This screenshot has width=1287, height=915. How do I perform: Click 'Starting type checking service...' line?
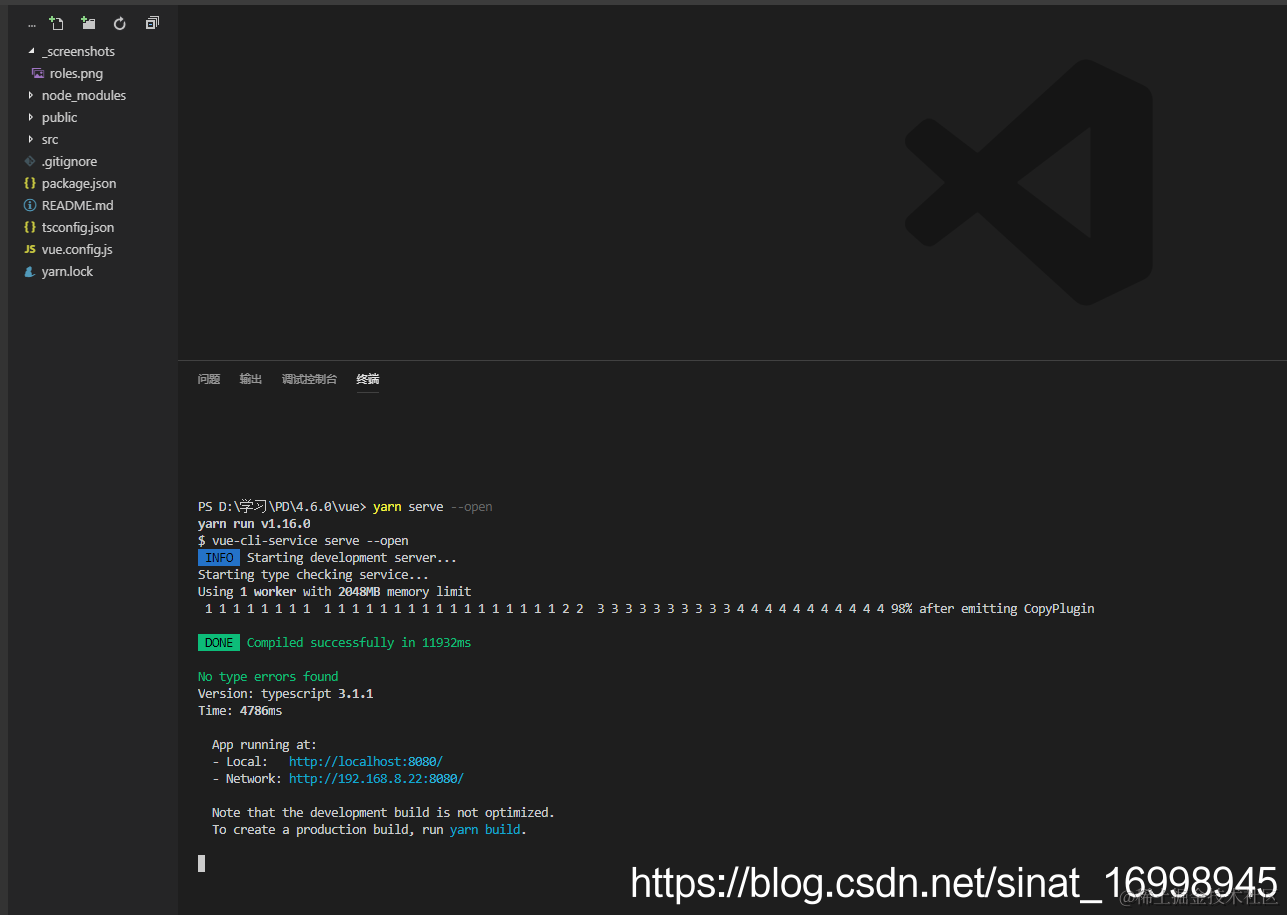[313, 574]
